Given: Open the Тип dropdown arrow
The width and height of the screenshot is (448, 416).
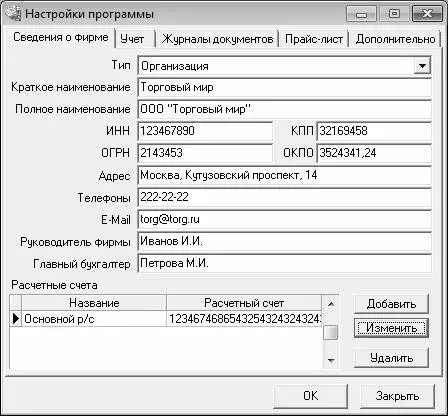Looking at the screenshot, I should pos(422,66).
